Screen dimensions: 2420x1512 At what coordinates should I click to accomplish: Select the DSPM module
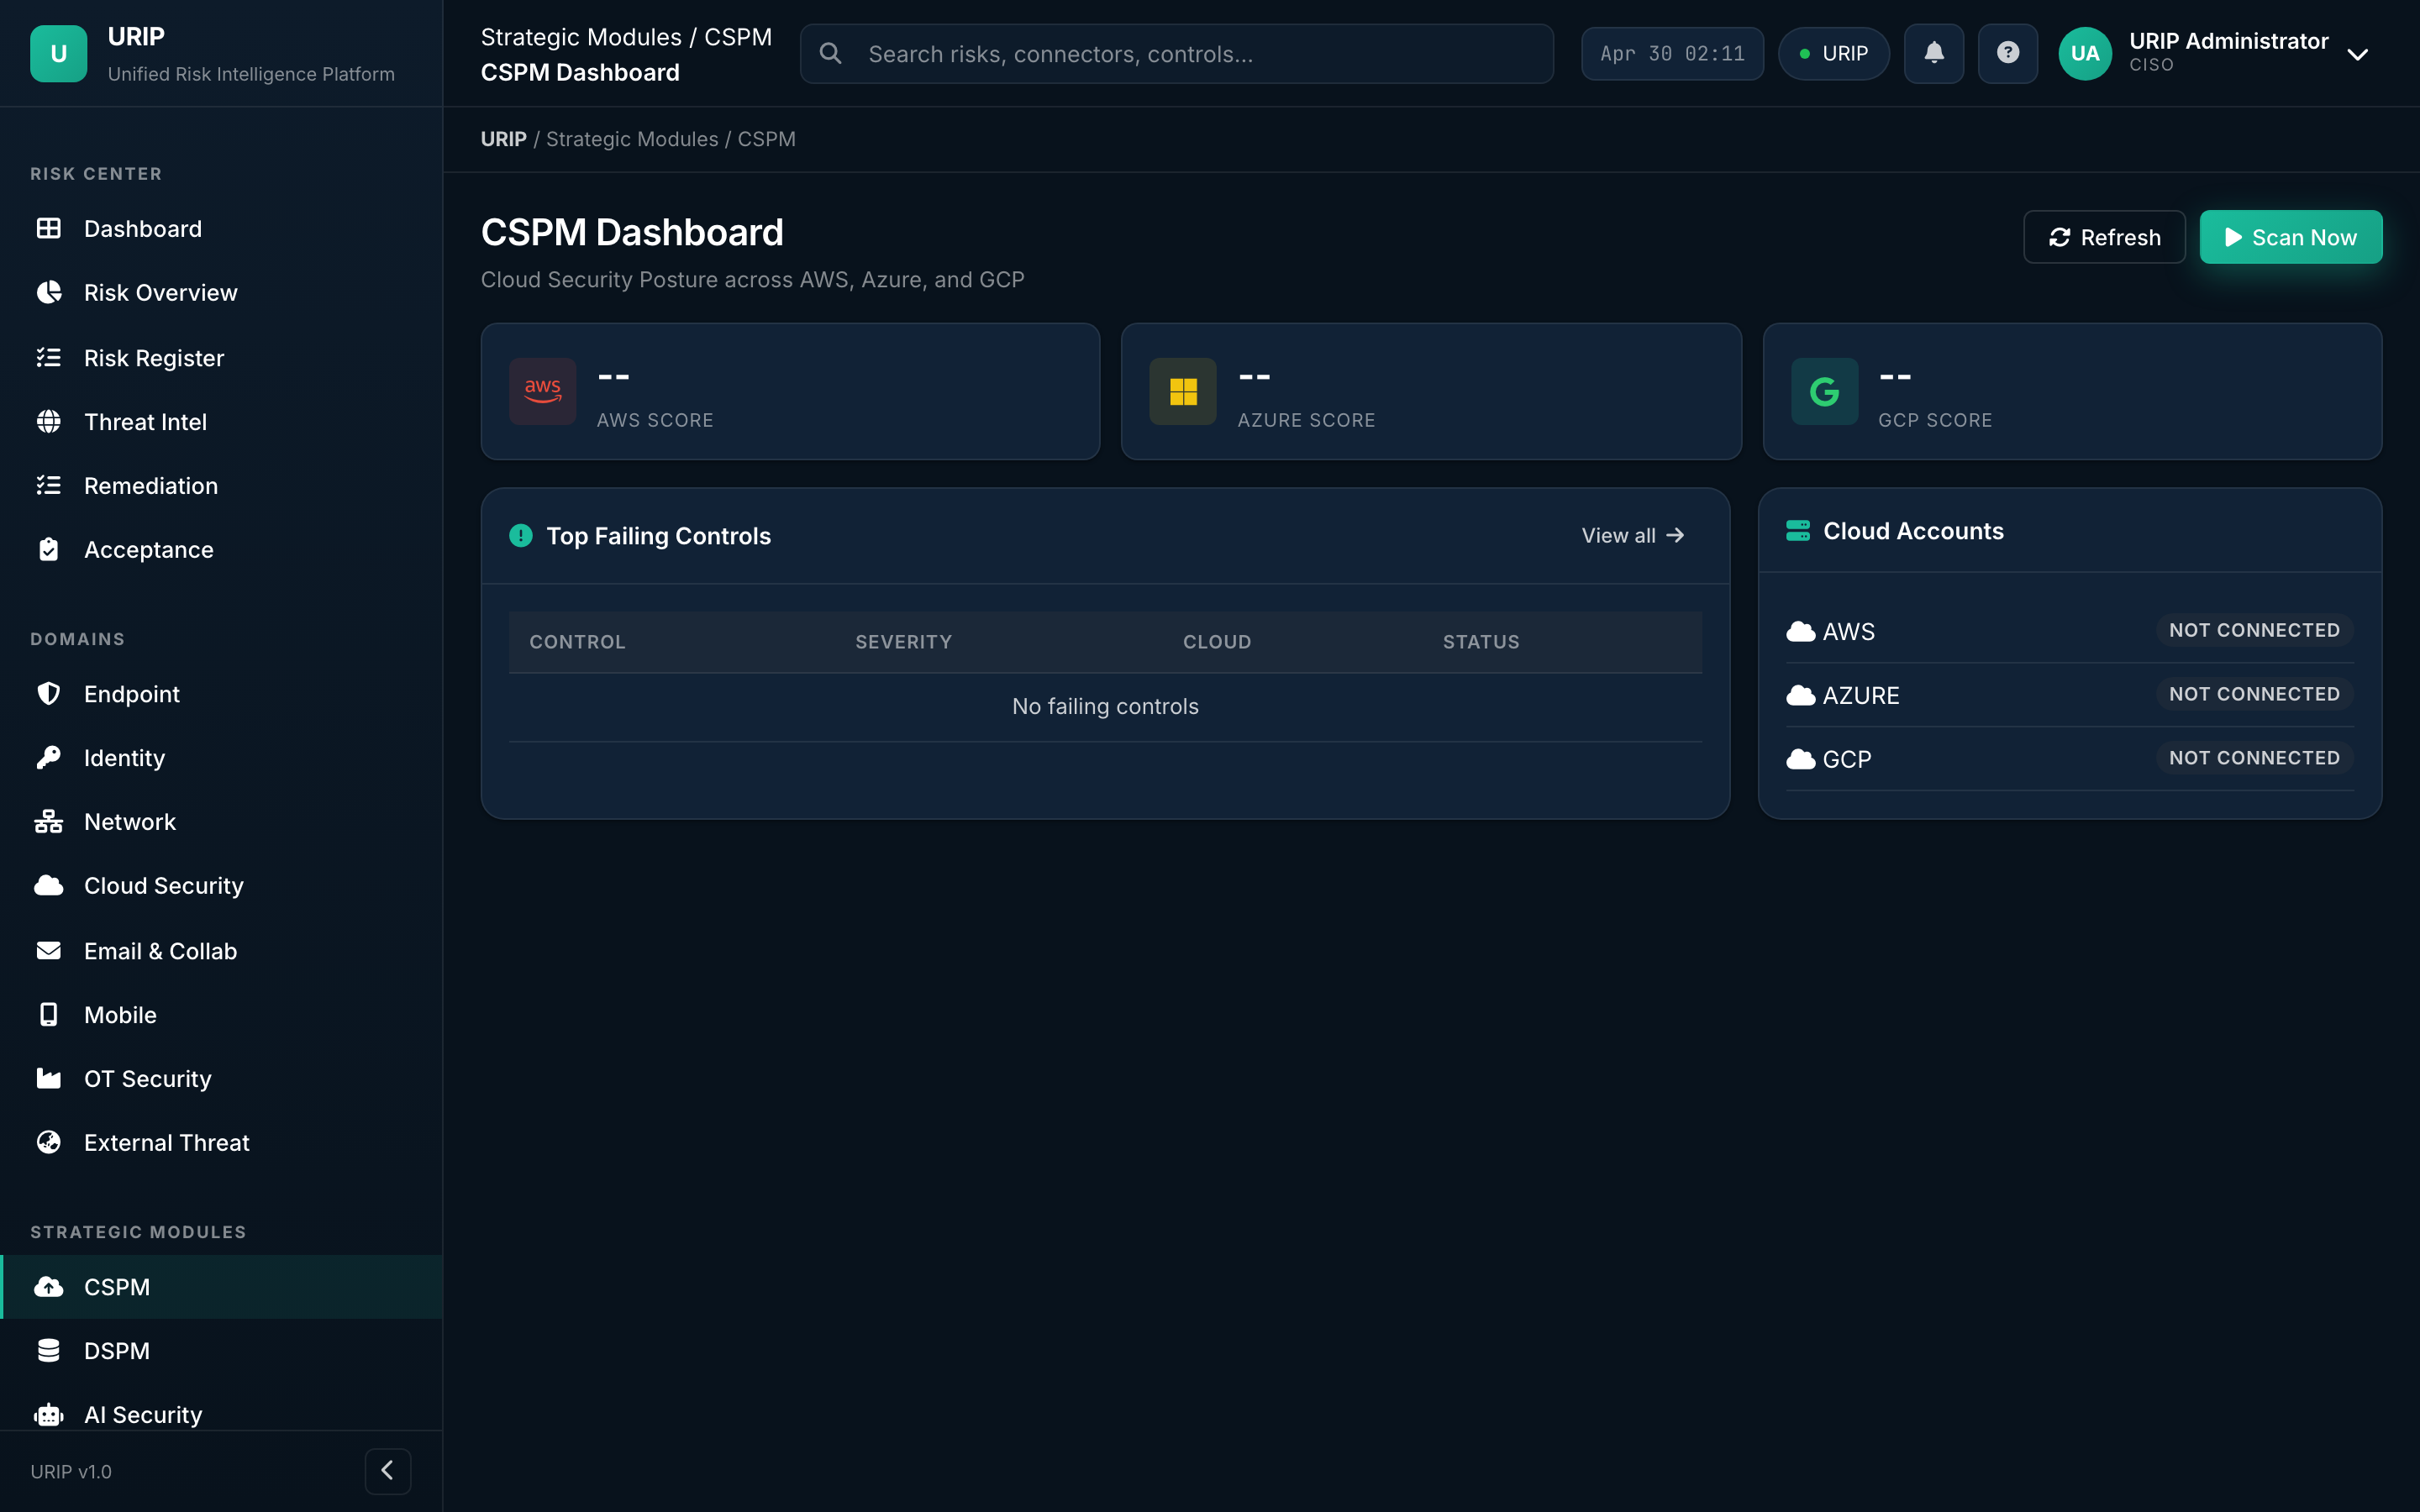point(221,1350)
